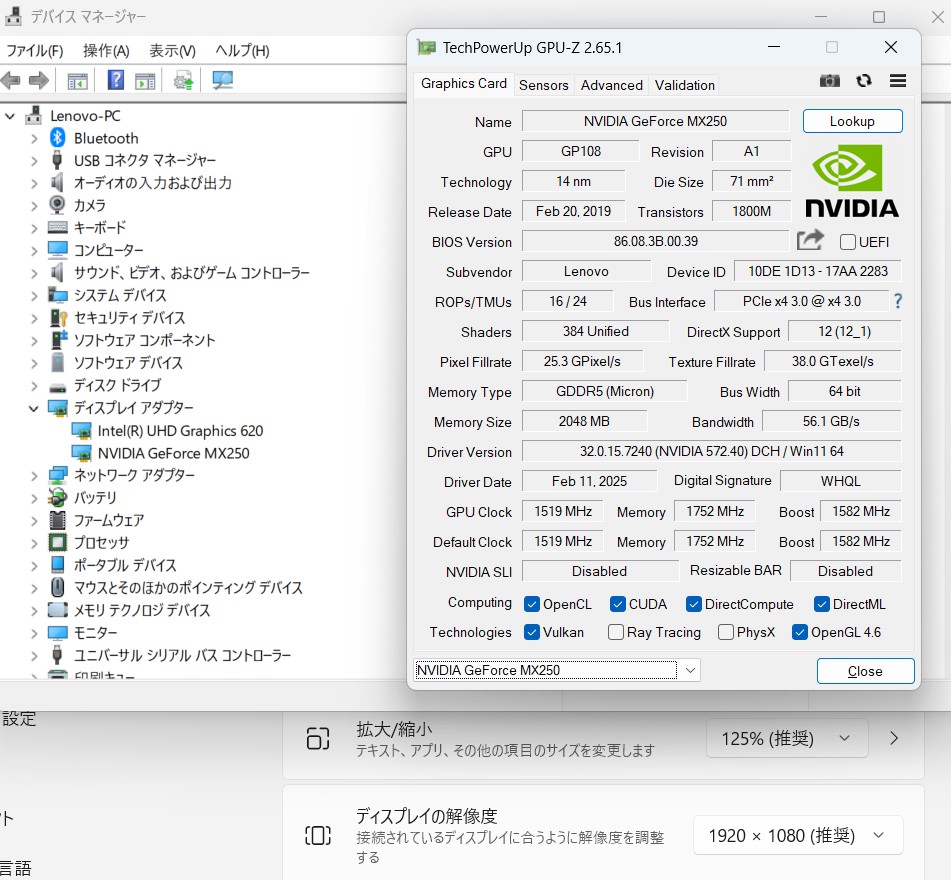Toggle the DirectCompute checkbox
This screenshot has width=951, height=880.
point(694,604)
